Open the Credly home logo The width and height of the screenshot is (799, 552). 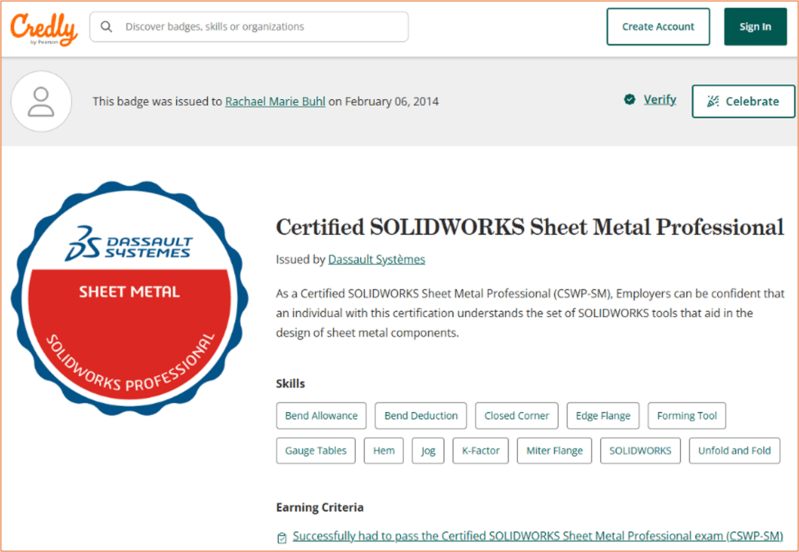(x=44, y=29)
